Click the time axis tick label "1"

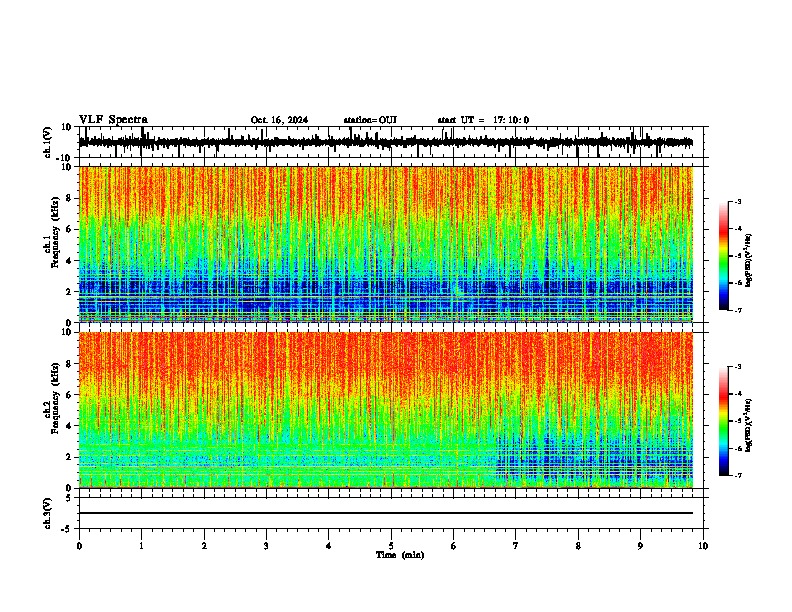141,546
